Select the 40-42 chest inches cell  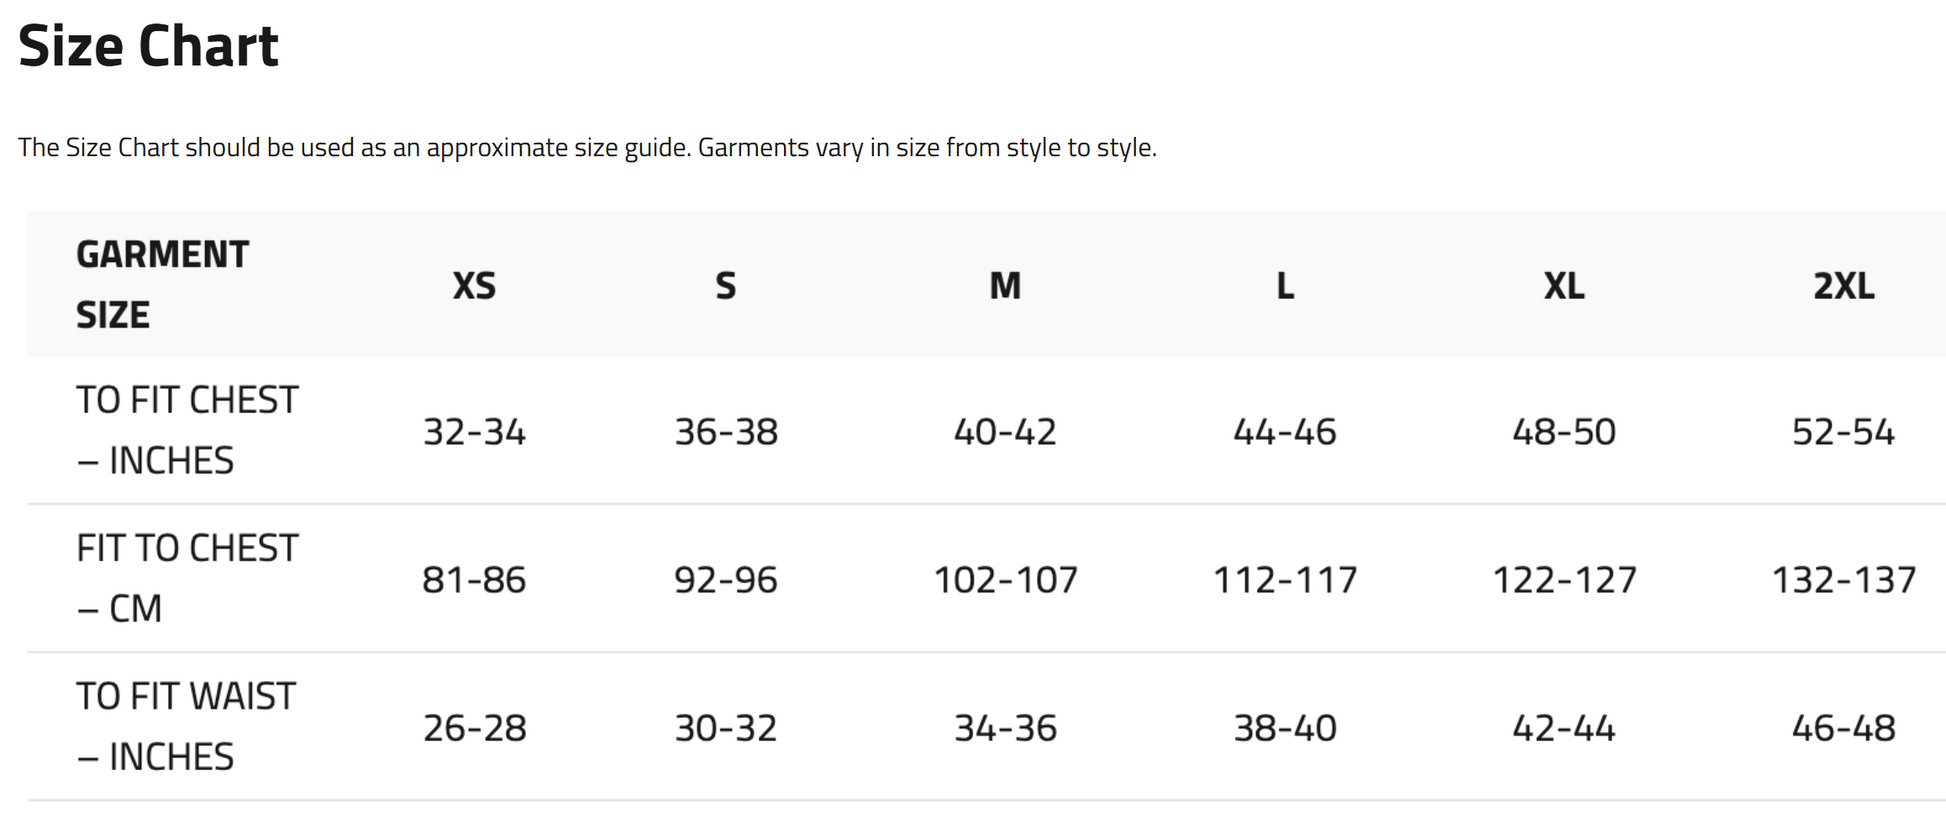click(1005, 432)
